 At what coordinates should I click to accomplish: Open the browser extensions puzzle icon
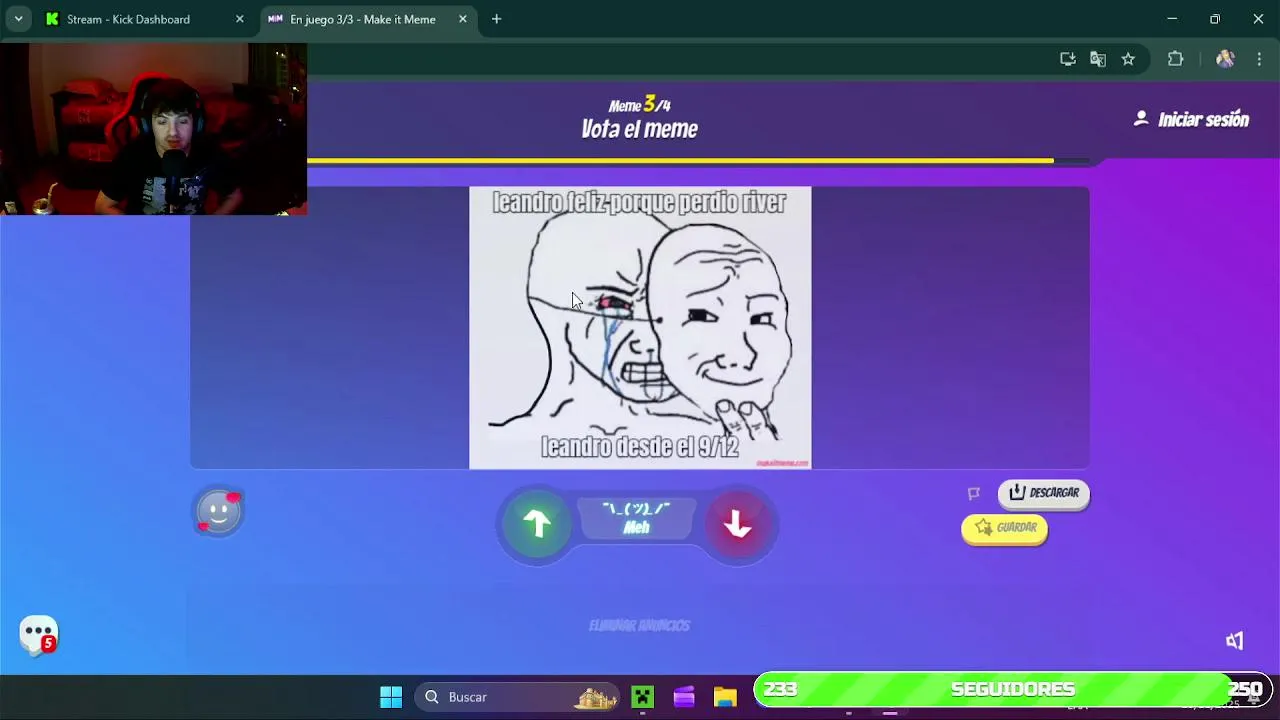point(1175,59)
